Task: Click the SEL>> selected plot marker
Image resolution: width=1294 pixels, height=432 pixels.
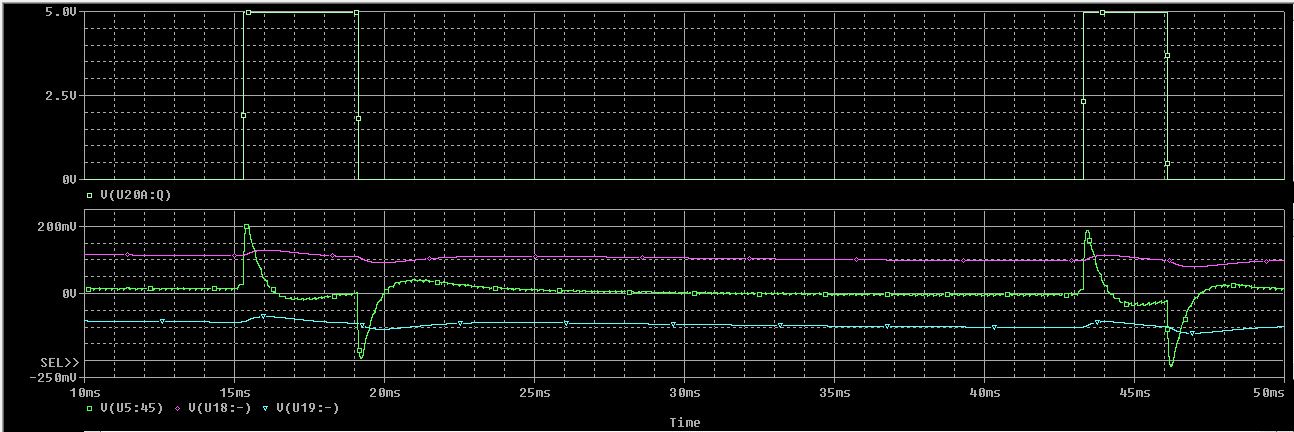Action: (x=60, y=361)
